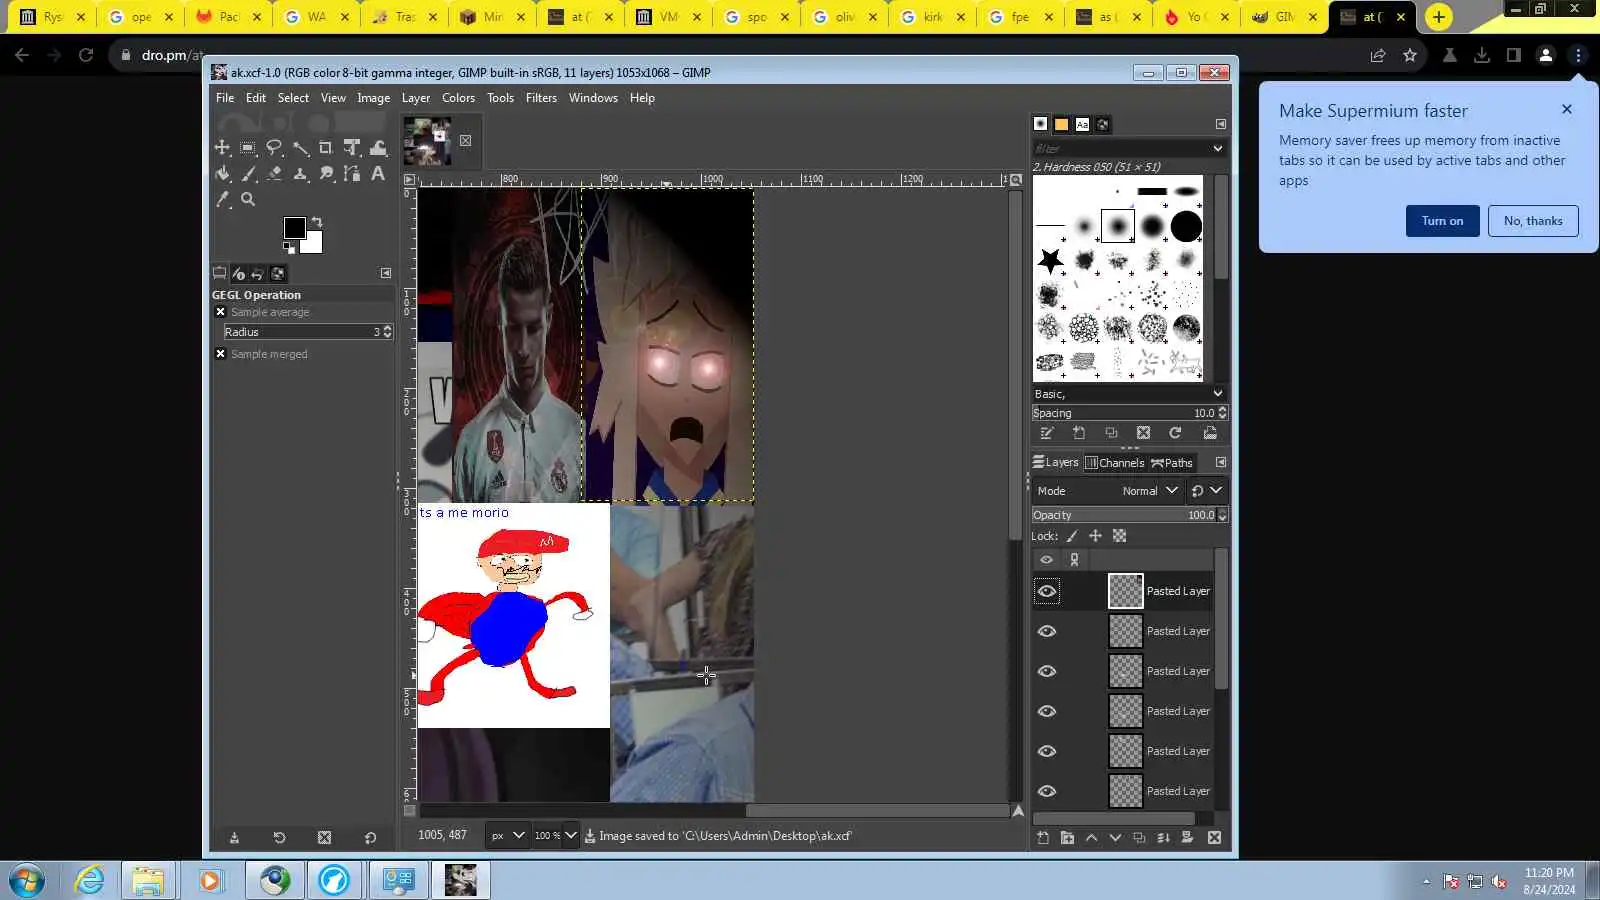This screenshot has height=900, width=1600.
Task: Select the Warp Transform tool
Action: [378, 148]
